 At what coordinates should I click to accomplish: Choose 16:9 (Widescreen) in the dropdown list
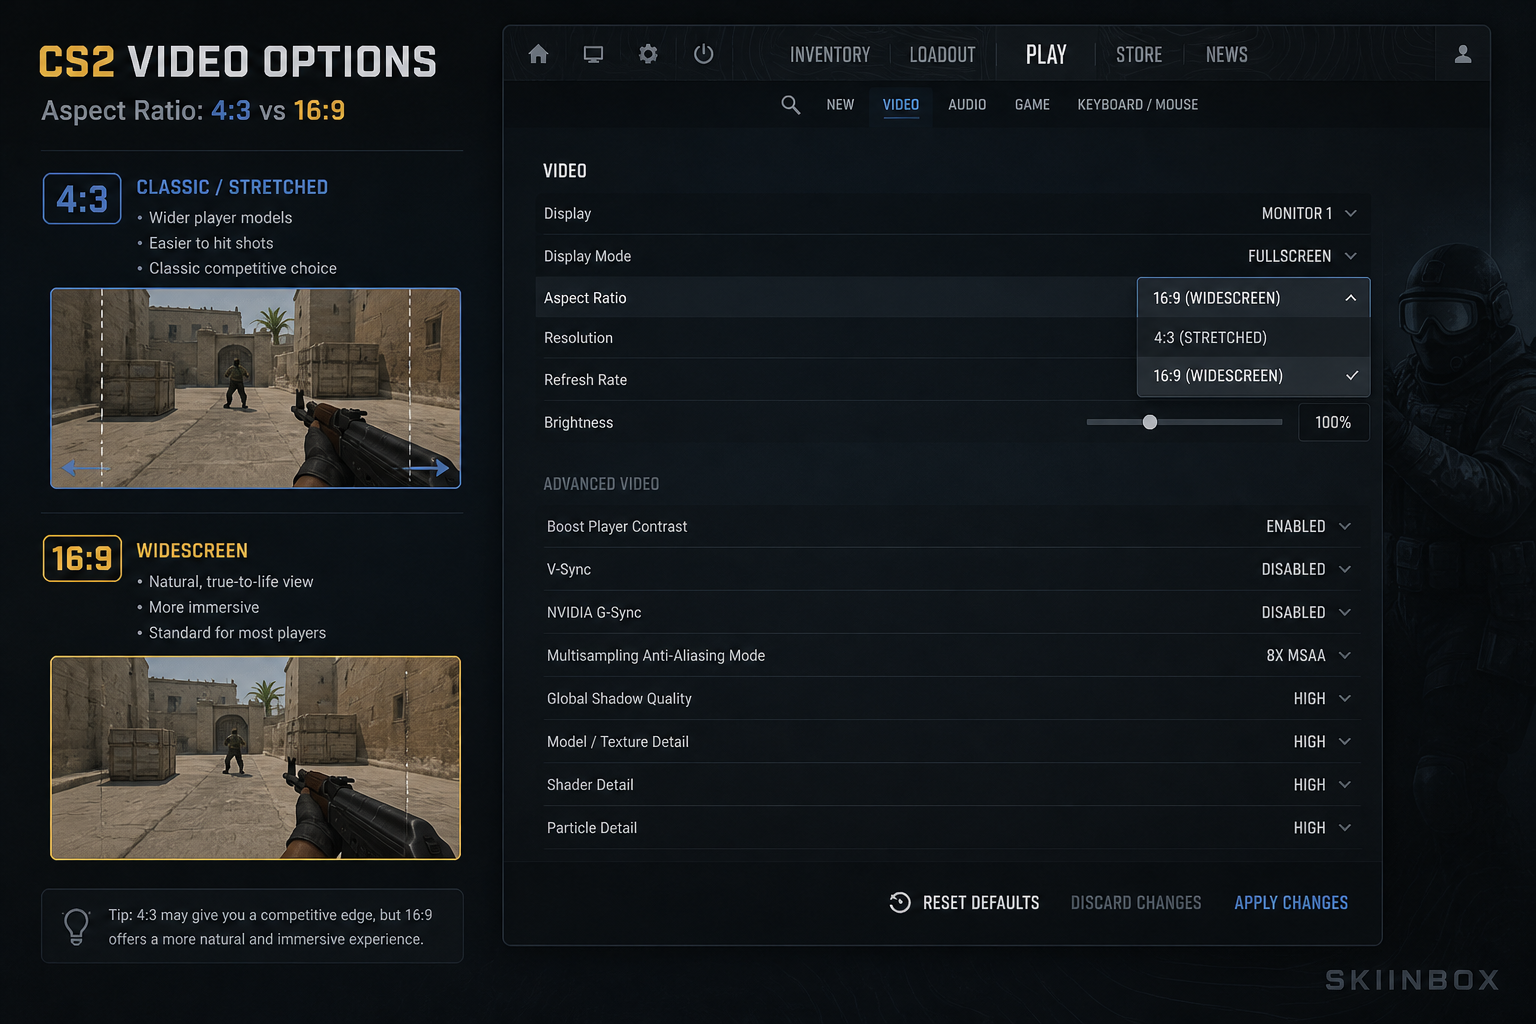tap(1253, 376)
